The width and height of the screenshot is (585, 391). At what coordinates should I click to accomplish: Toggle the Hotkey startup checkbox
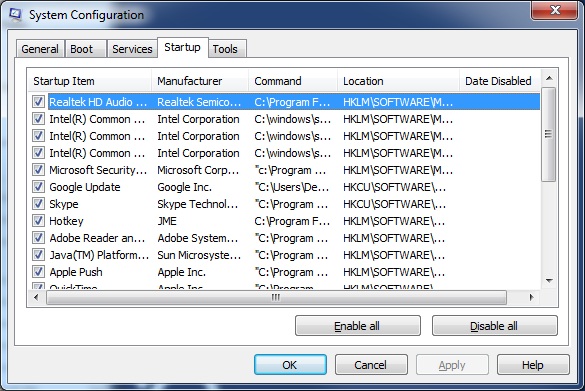[38, 221]
